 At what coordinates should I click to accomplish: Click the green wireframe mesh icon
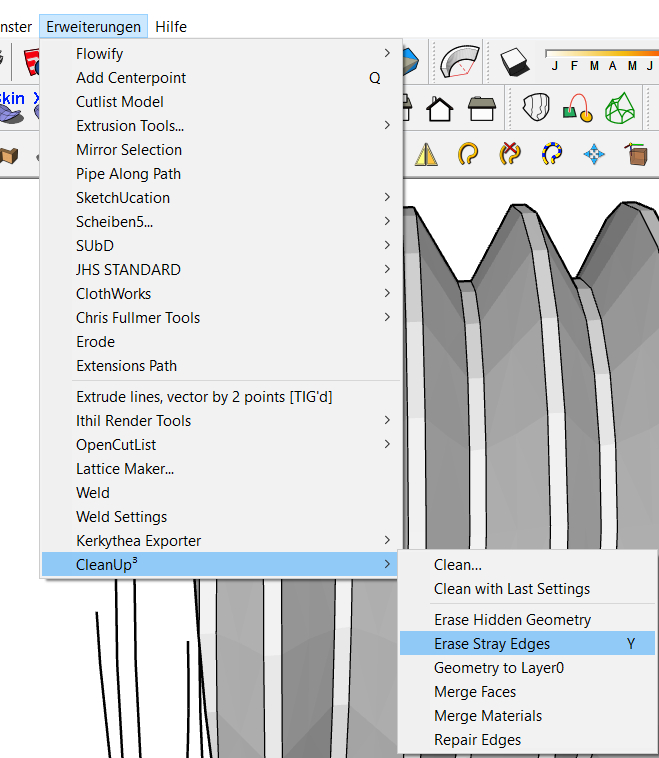pos(624,107)
